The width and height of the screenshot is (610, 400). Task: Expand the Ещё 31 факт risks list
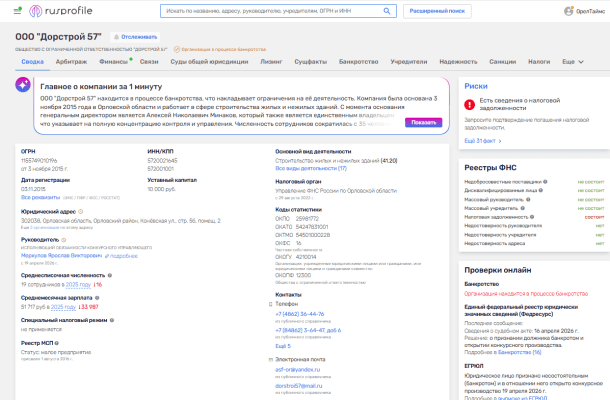coord(480,141)
